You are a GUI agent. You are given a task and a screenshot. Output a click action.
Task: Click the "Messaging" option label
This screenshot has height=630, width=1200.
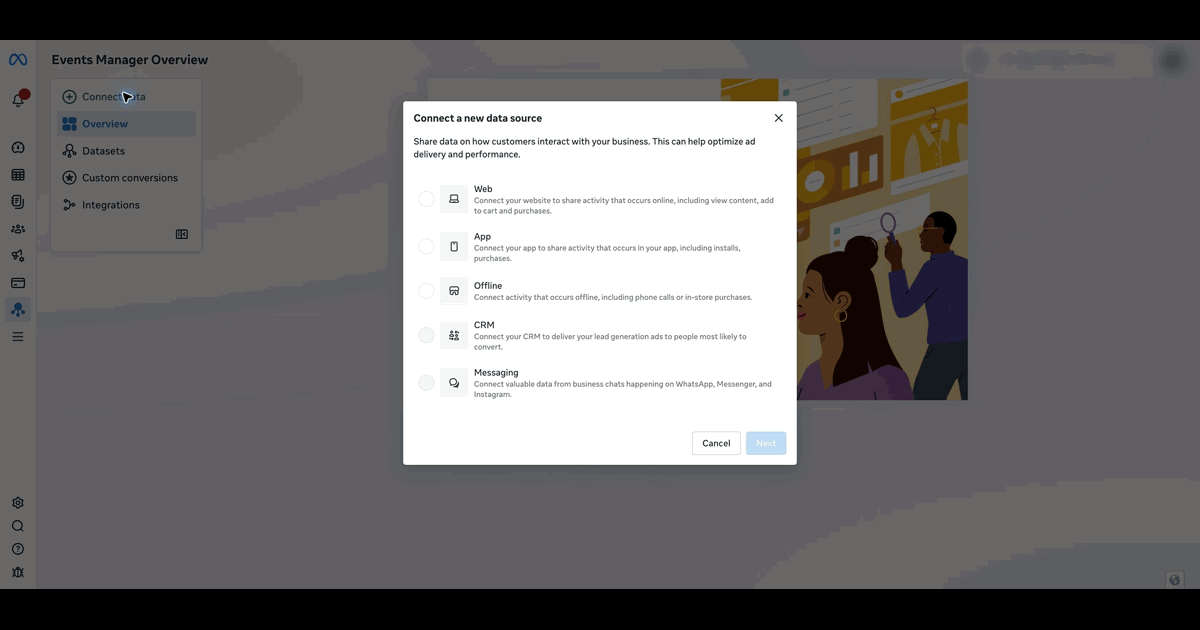(496, 373)
